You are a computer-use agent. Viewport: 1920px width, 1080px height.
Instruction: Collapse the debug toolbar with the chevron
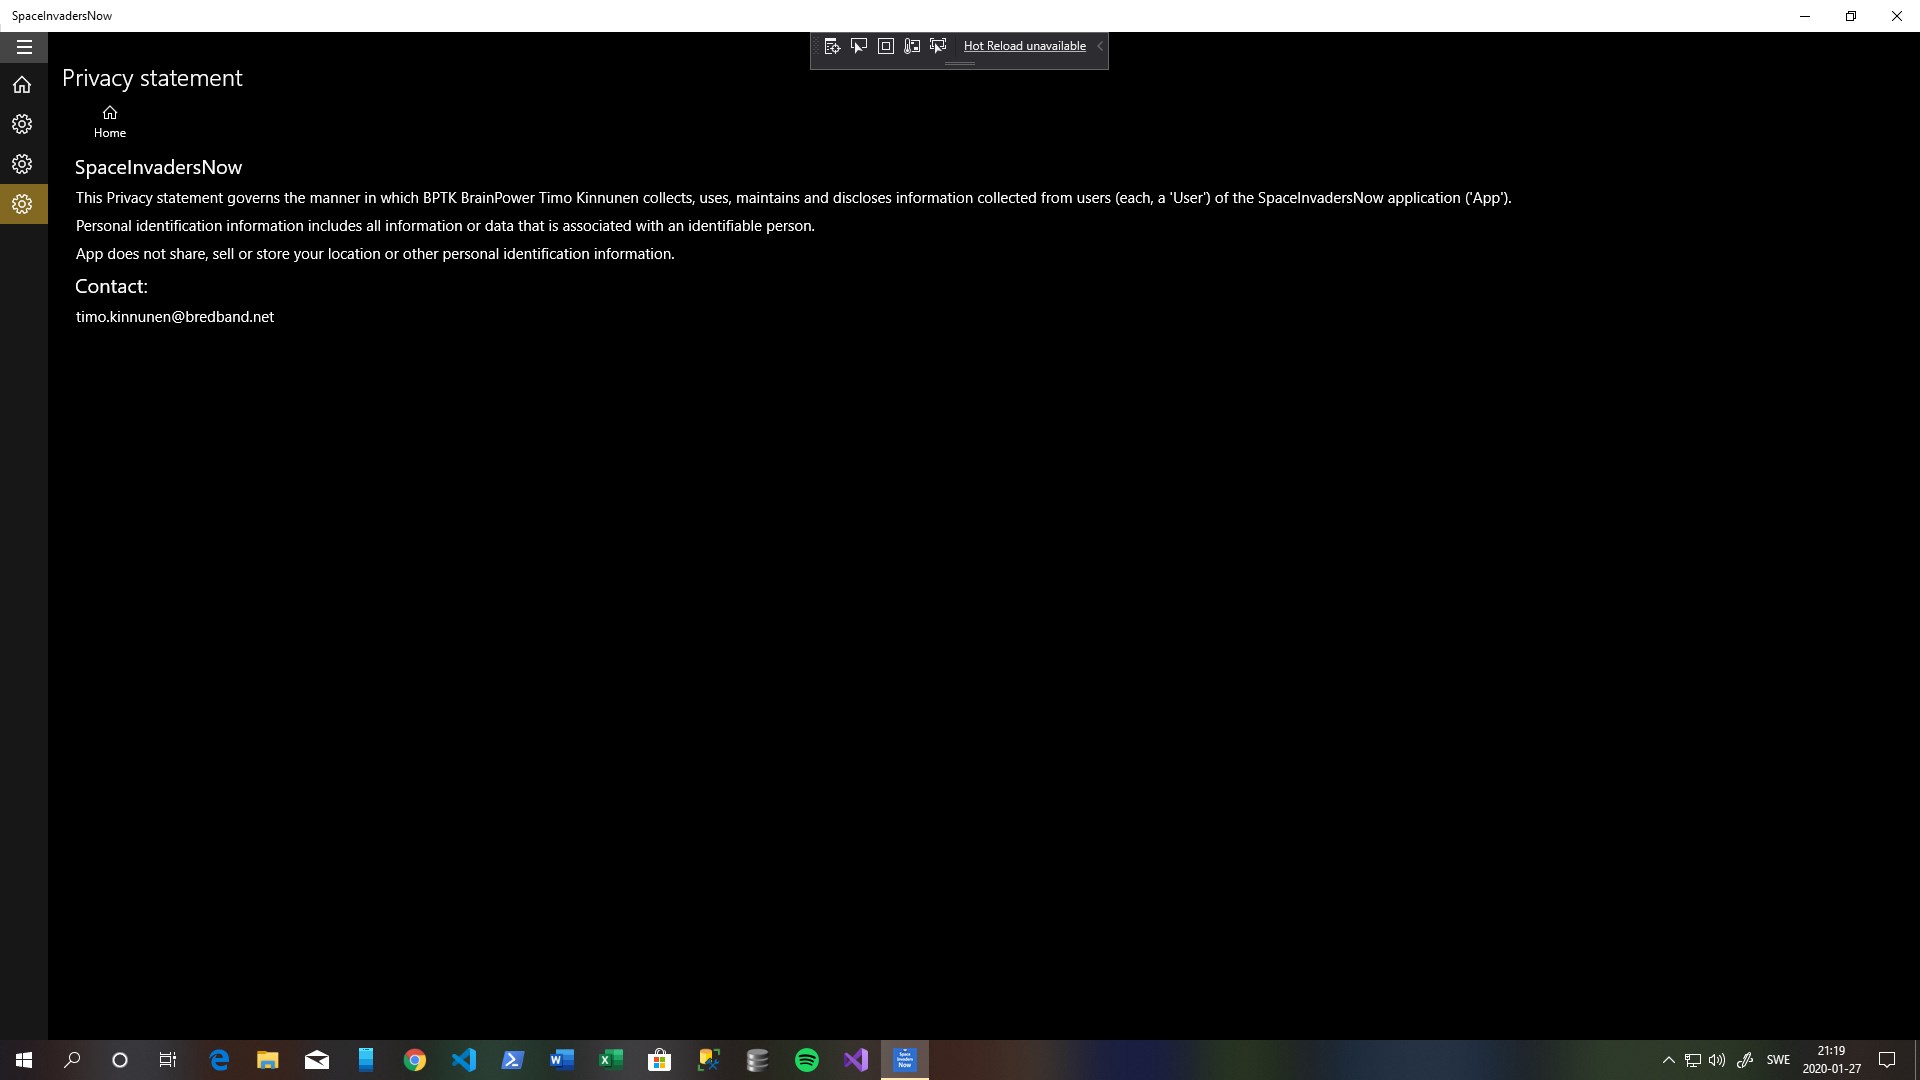[1100, 46]
